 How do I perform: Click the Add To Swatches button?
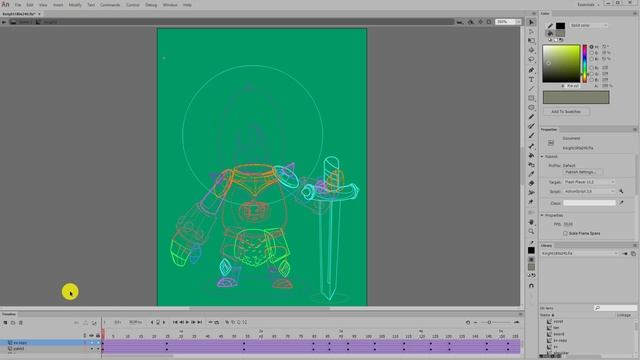(566, 111)
